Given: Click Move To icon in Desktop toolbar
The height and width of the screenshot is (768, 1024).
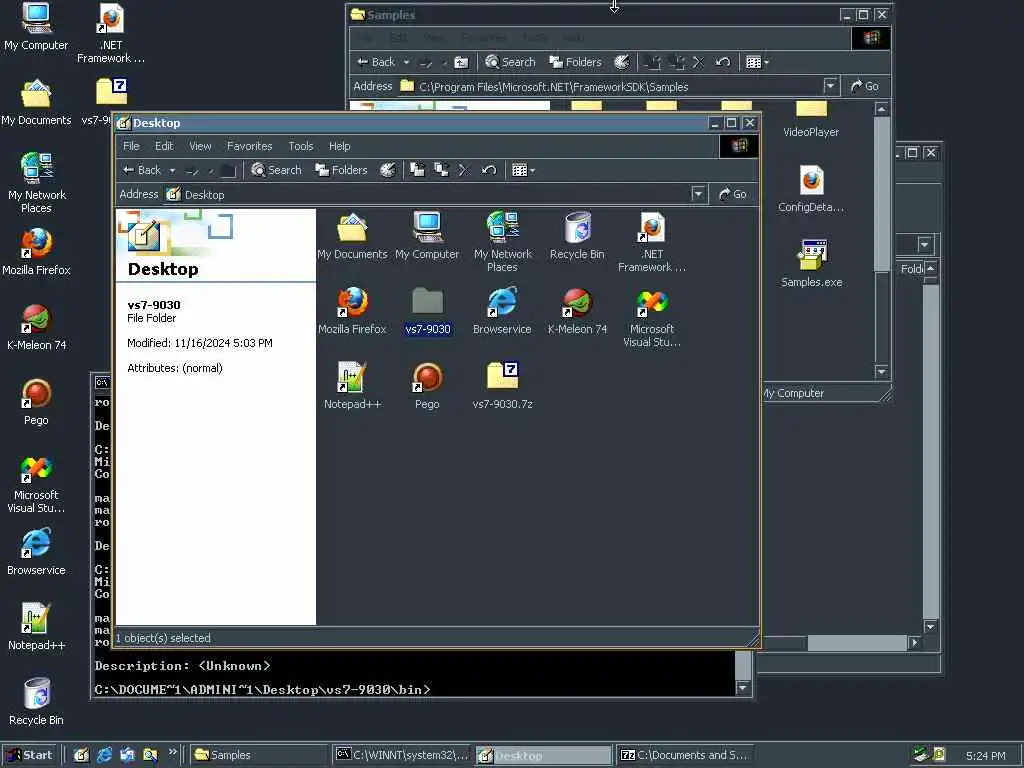Looking at the screenshot, I should pos(417,170).
